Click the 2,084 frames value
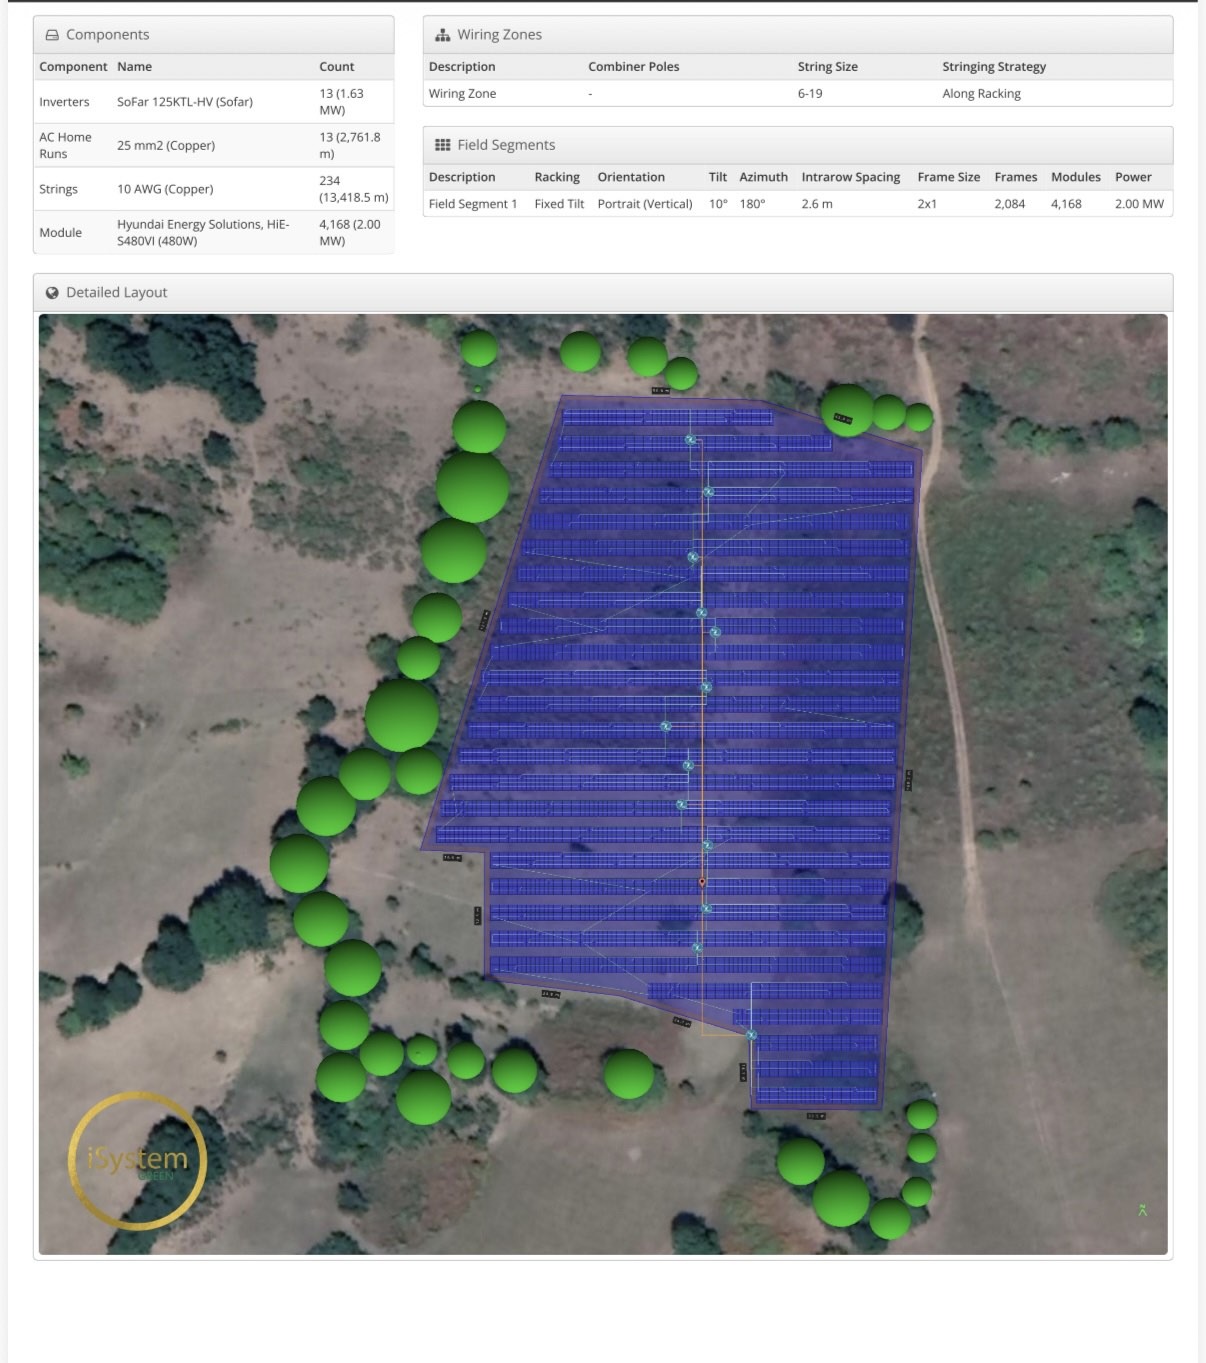 click(1009, 204)
